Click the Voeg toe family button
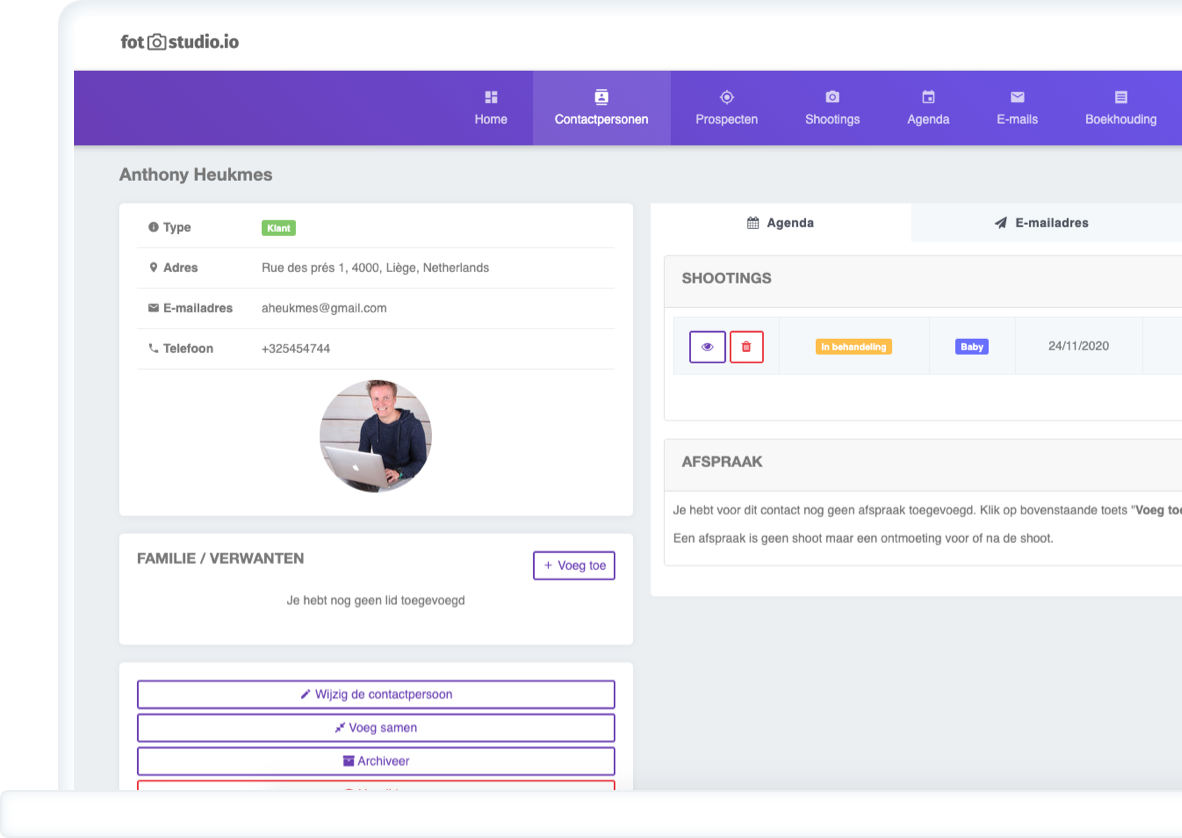Viewport: 1182px width, 838px height. [x=574, y=565]
